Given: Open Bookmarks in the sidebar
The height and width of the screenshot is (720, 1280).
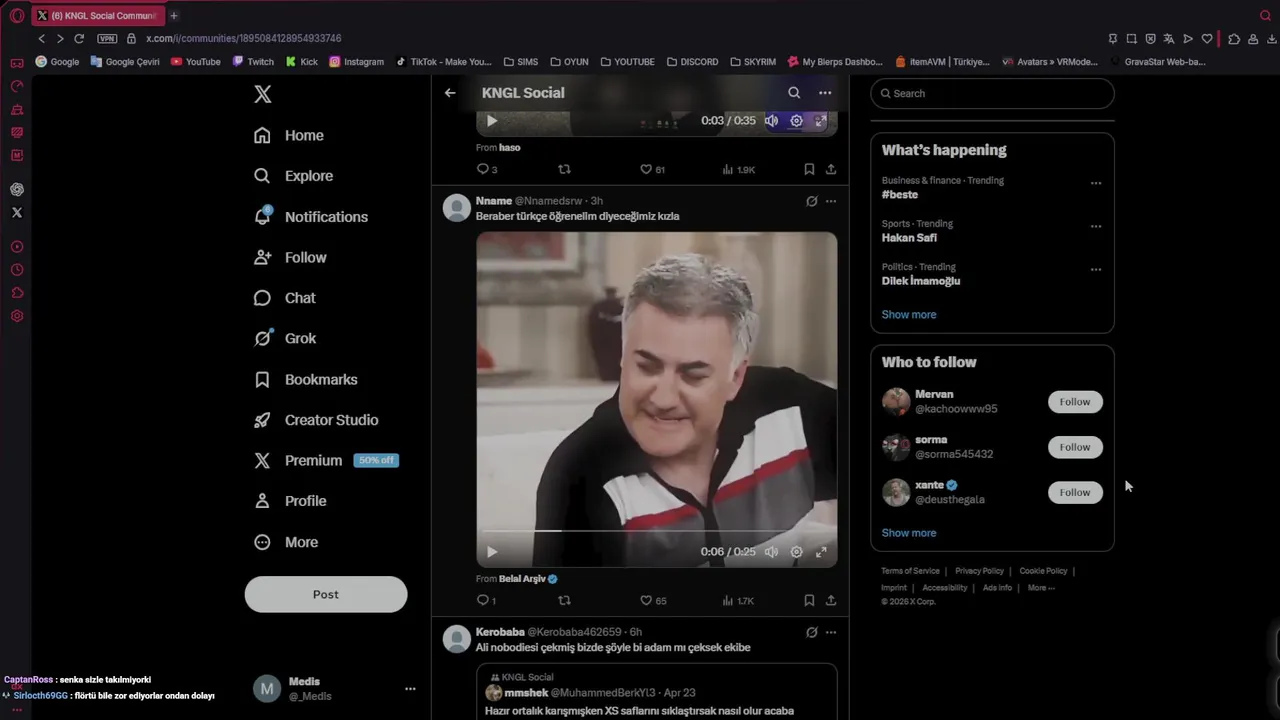Looking at the screenshot, I should coord(305,379).
